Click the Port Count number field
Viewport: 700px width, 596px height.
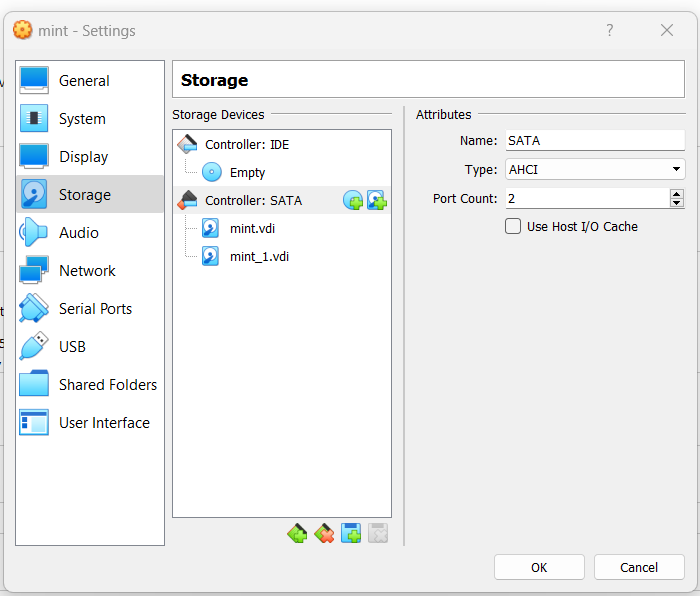(587, 198)
